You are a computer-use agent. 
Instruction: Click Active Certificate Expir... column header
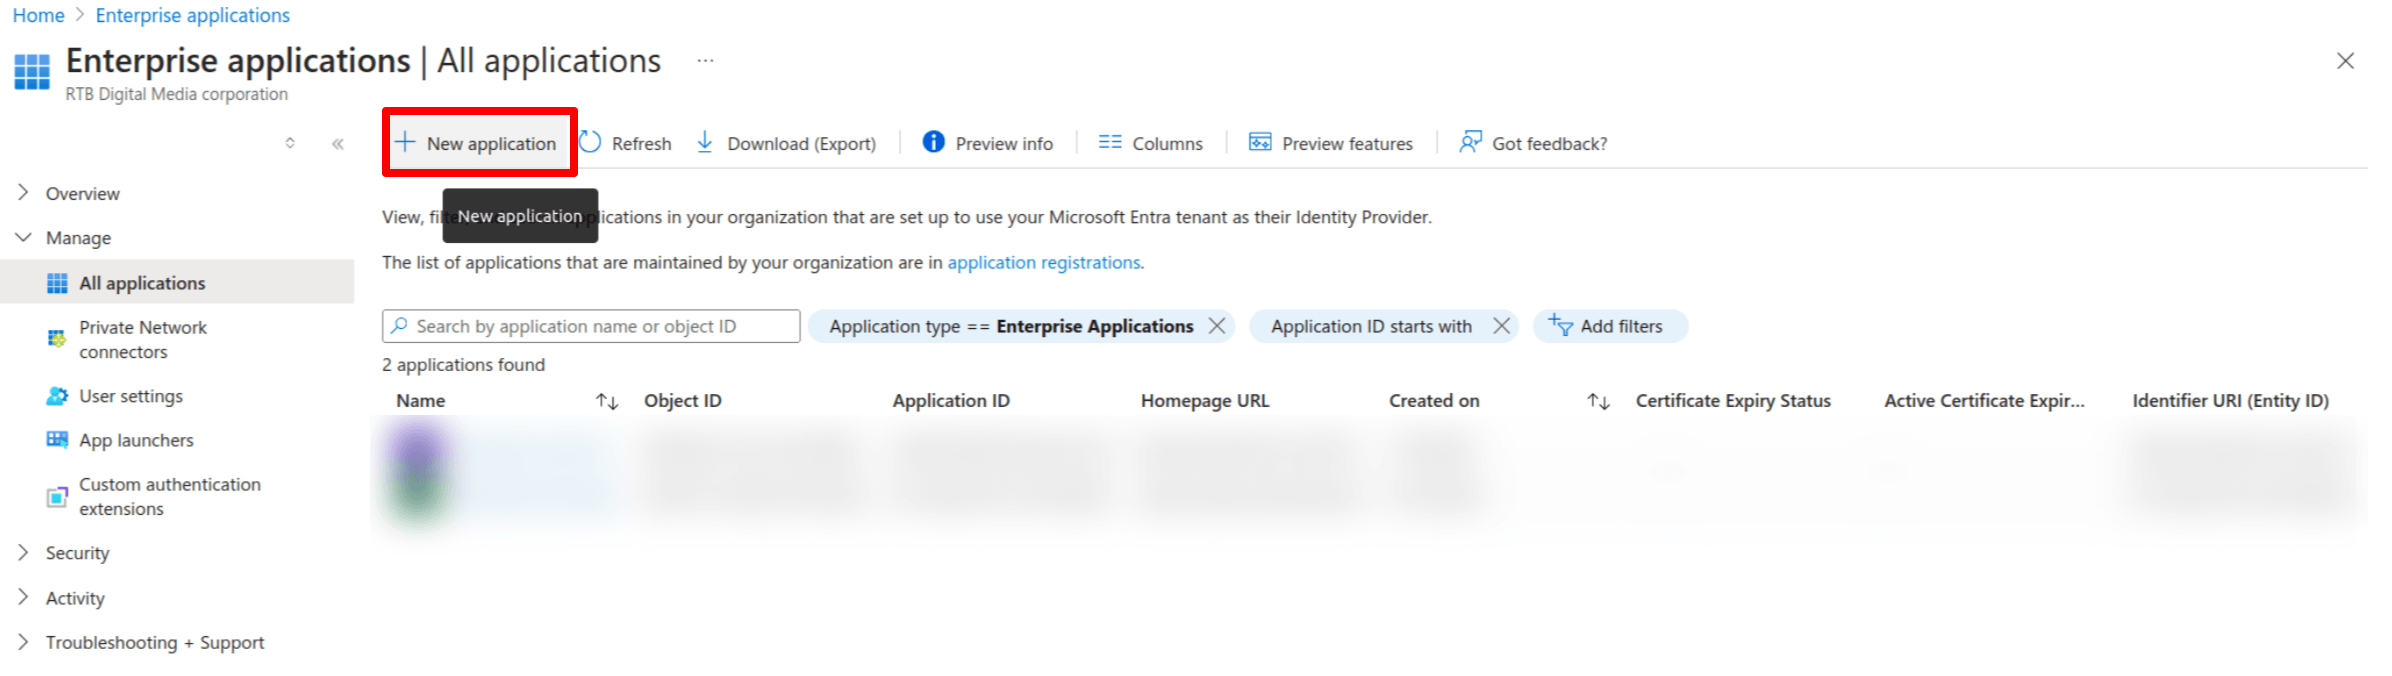[x=1984, y=400]
